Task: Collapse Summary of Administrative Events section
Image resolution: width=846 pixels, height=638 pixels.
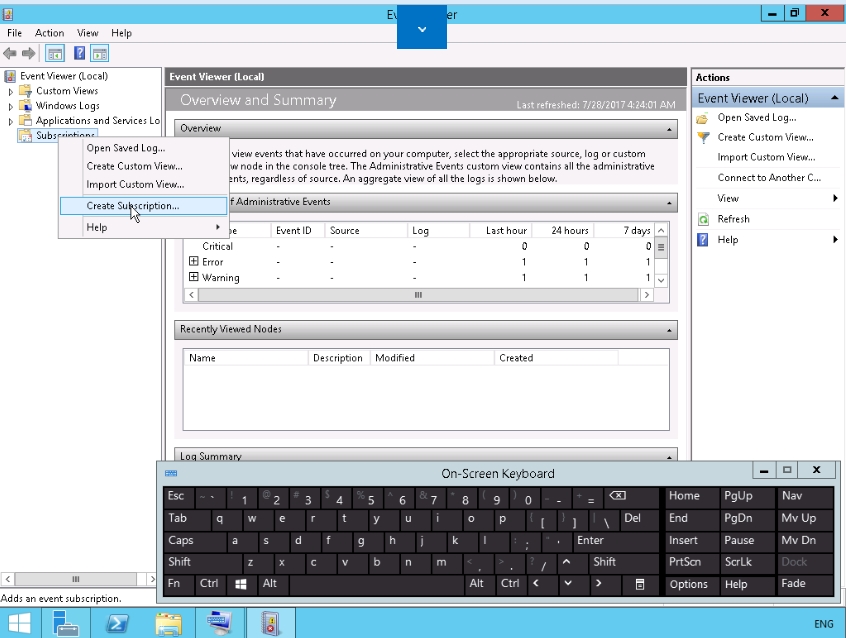Action: coord(669,203)
